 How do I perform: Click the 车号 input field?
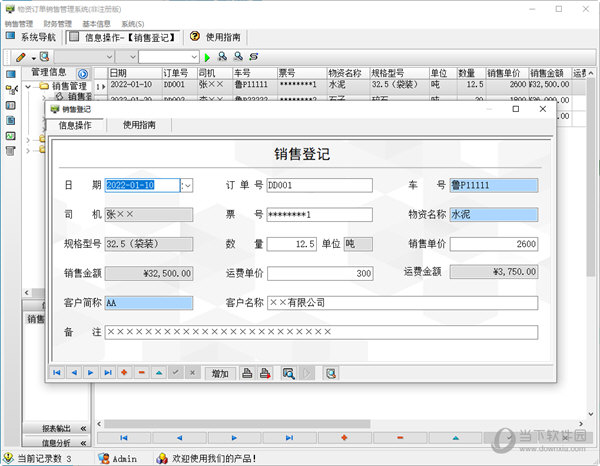494,186
